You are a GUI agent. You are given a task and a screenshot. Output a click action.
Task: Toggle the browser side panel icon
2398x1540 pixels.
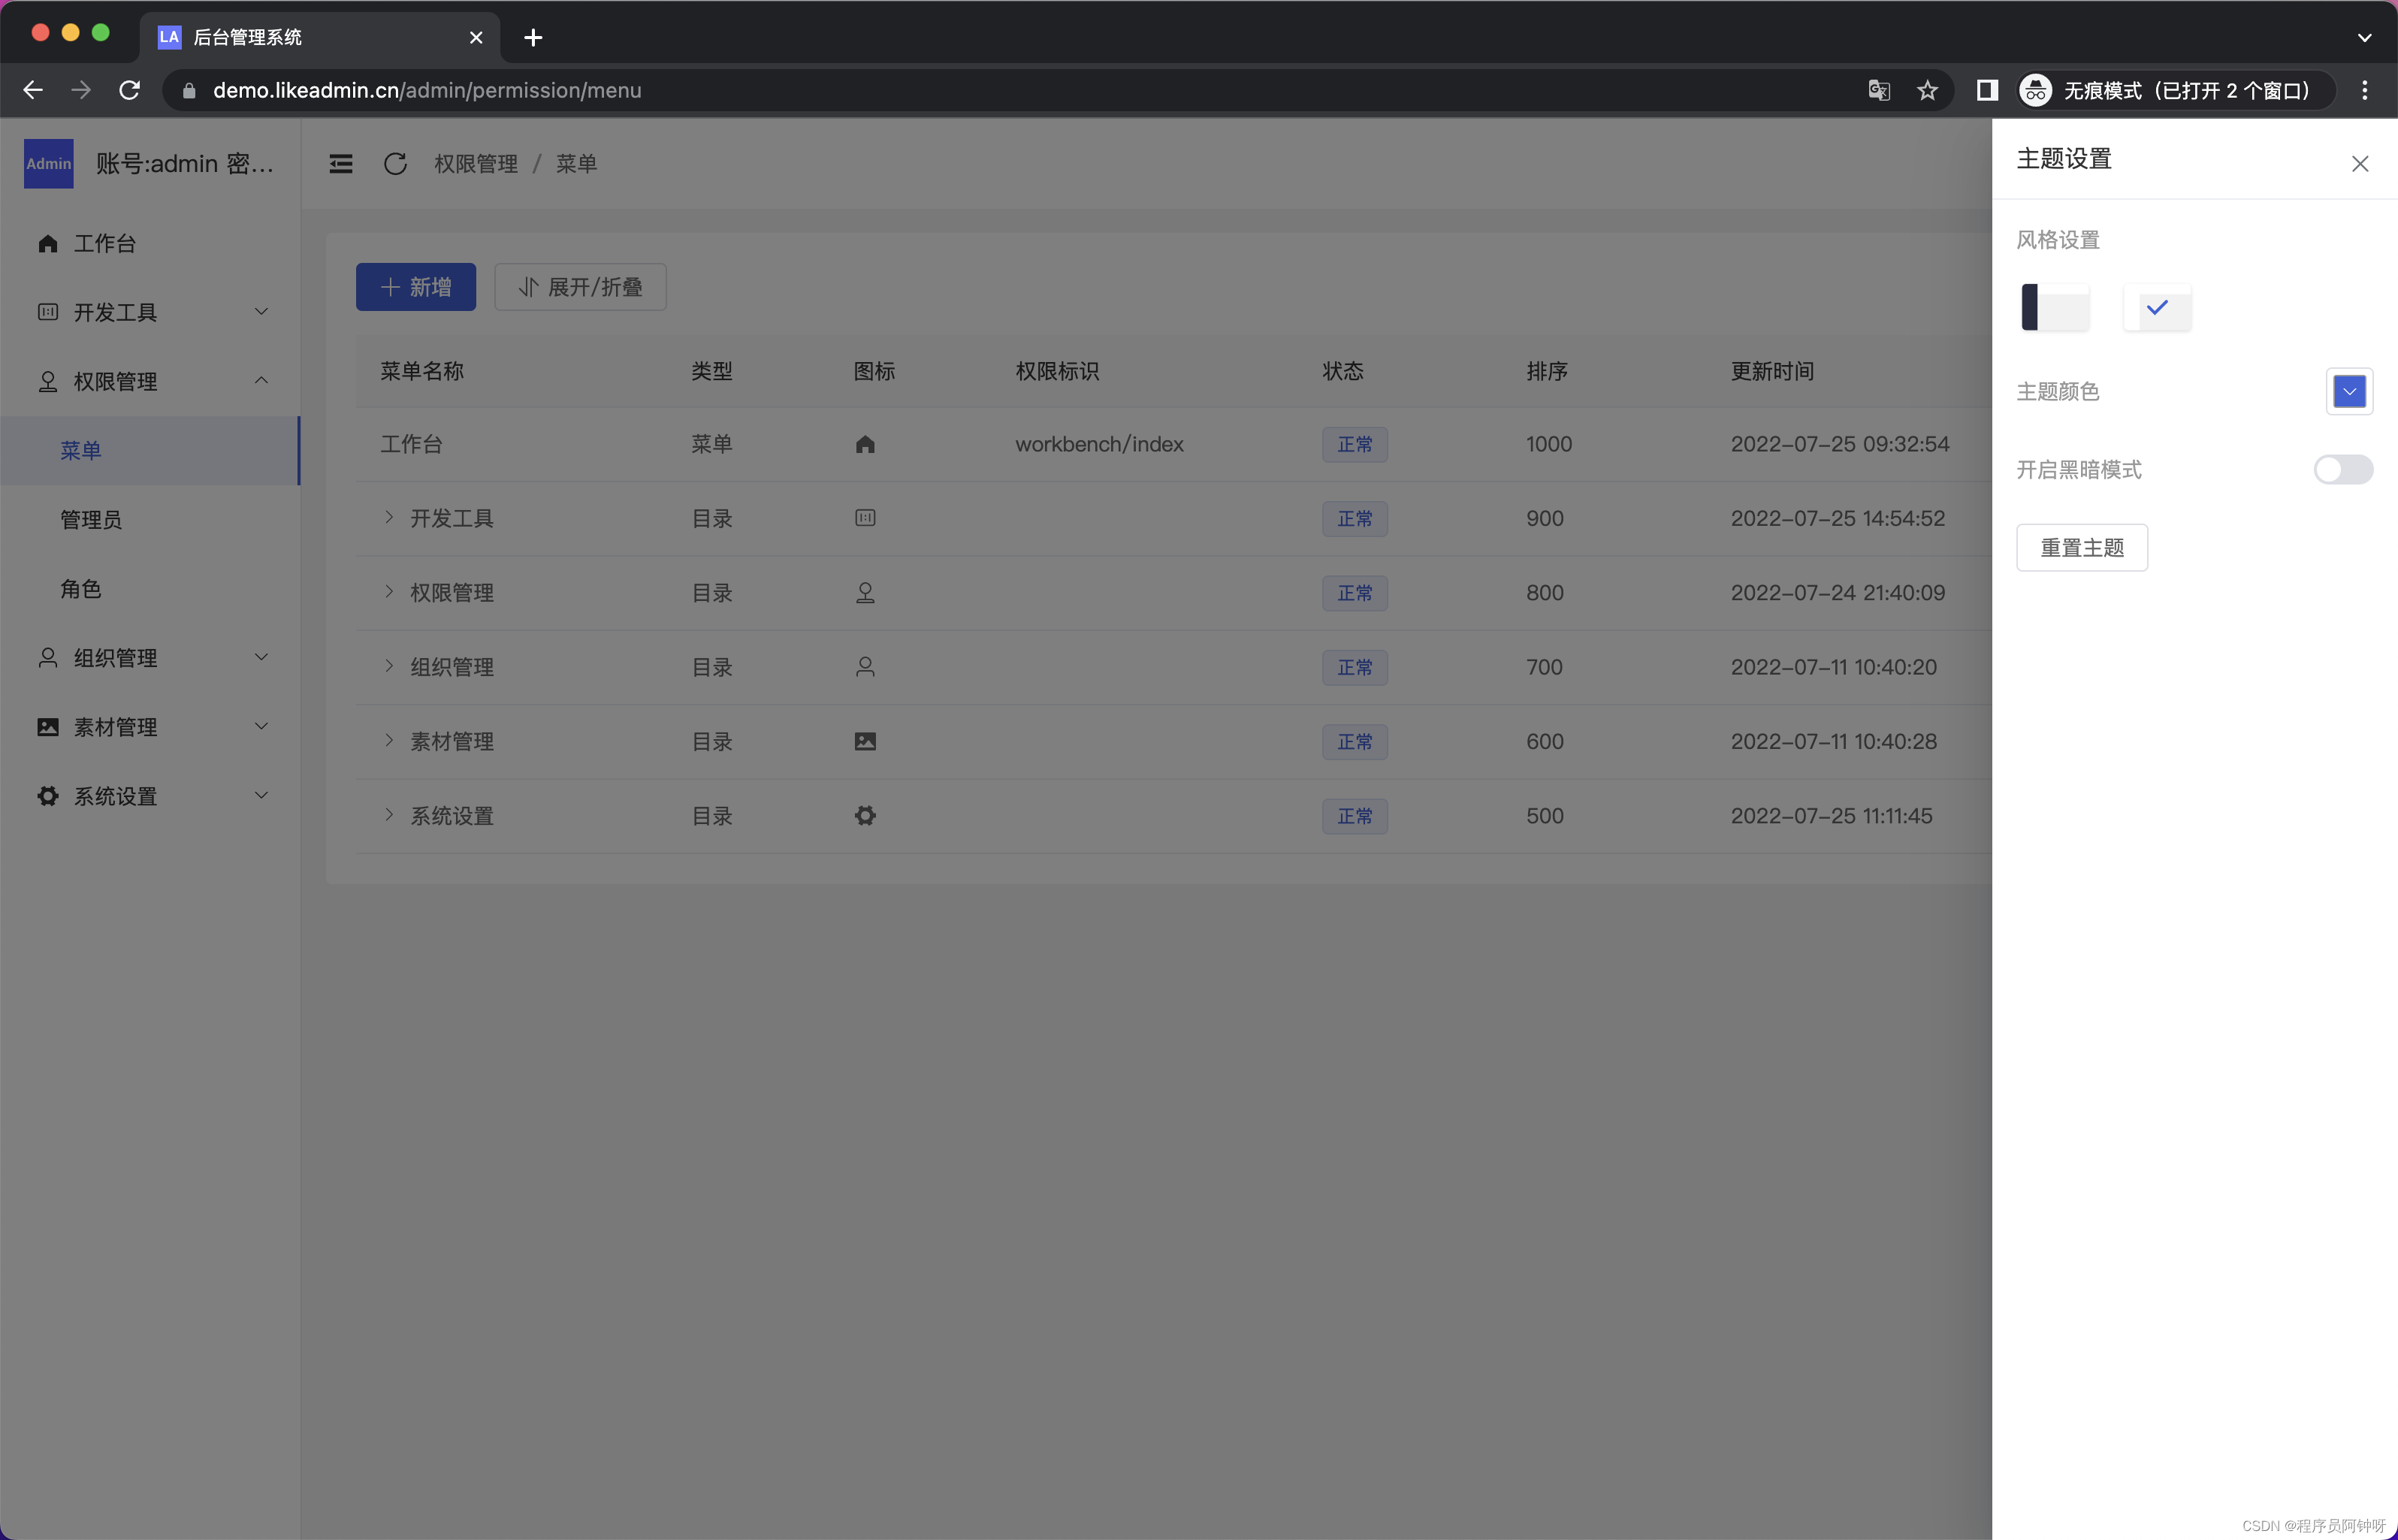coord(1987,90)
